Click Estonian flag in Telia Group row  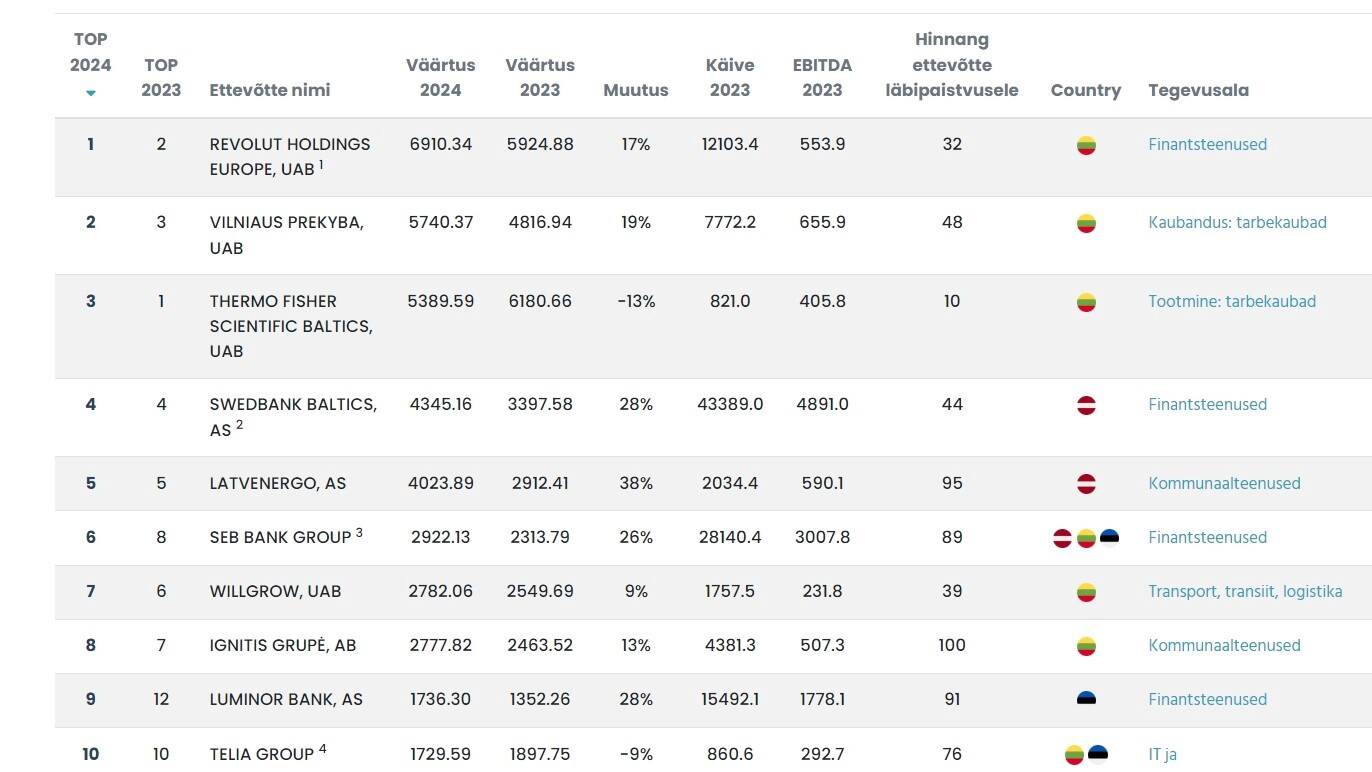pyautogui.click(x=1098, y=754)
